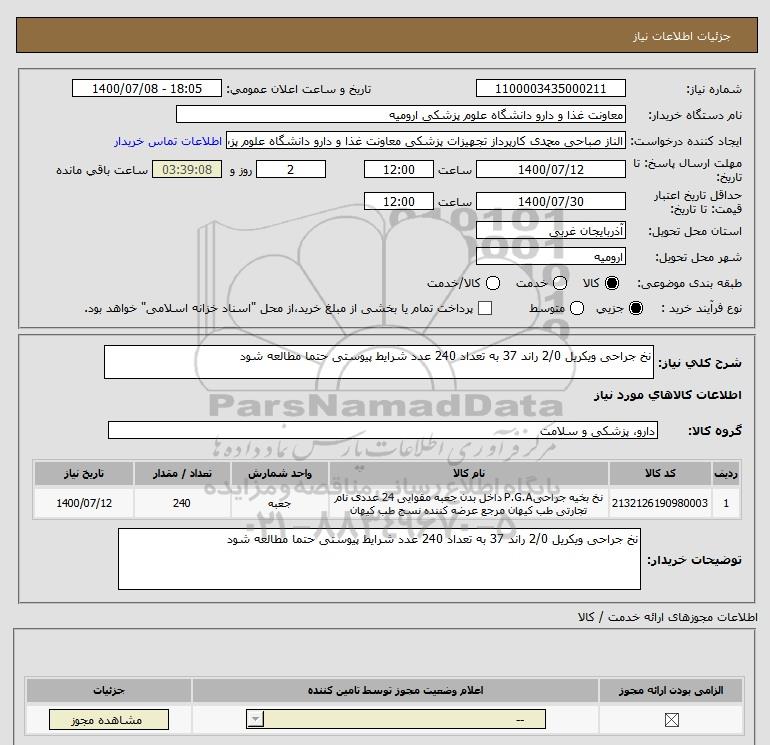Click the تاریخ نیاز column header
The width and height of the screenshot is (770, 745).
pos(83,473)
